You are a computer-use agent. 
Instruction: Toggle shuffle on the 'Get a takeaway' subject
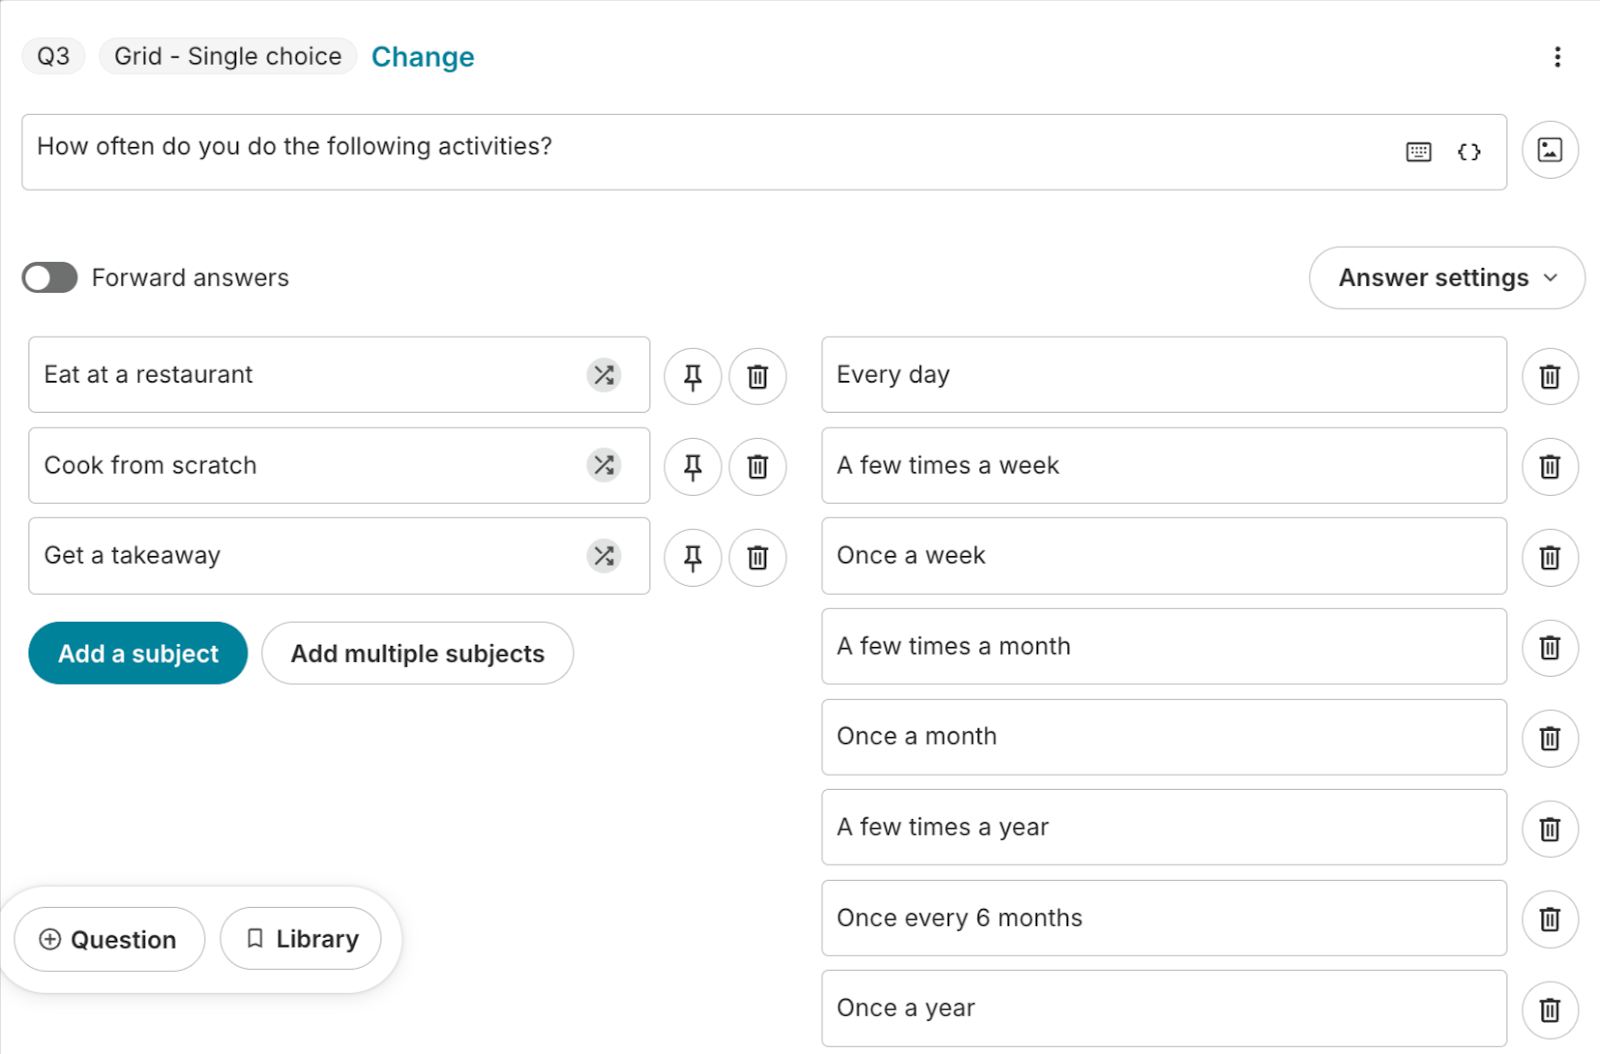click(x=604, y=556)
